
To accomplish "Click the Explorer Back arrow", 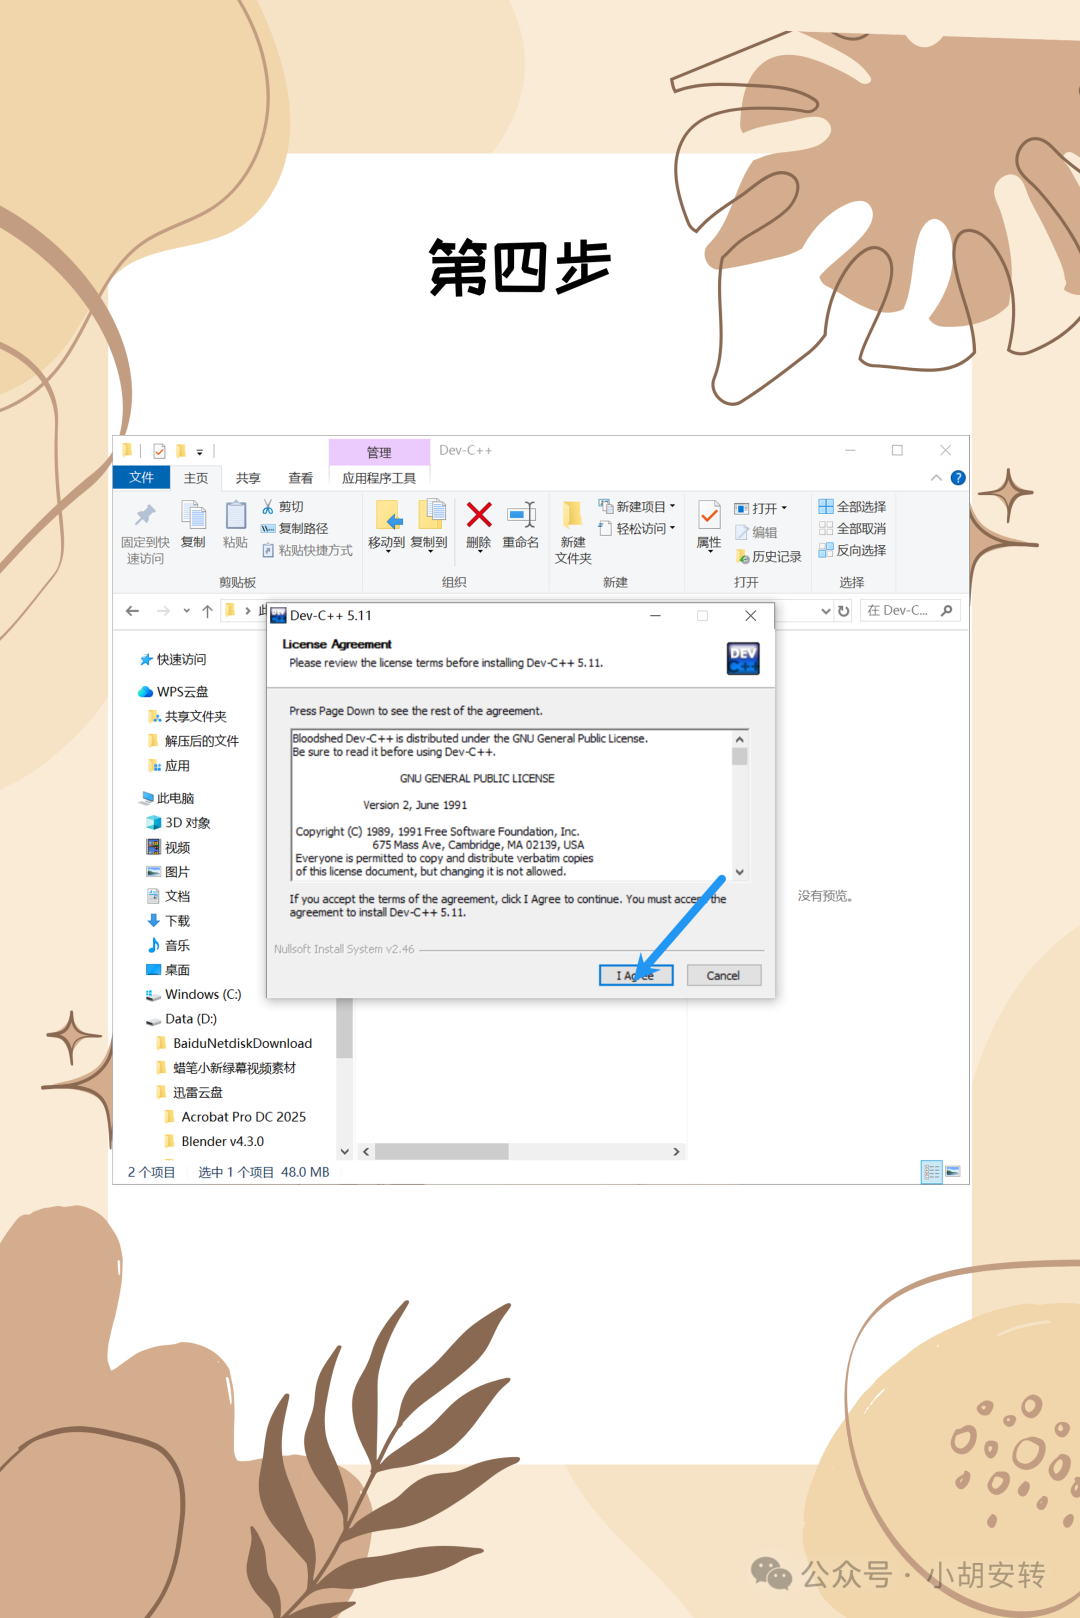I will [x=132, y=610].
